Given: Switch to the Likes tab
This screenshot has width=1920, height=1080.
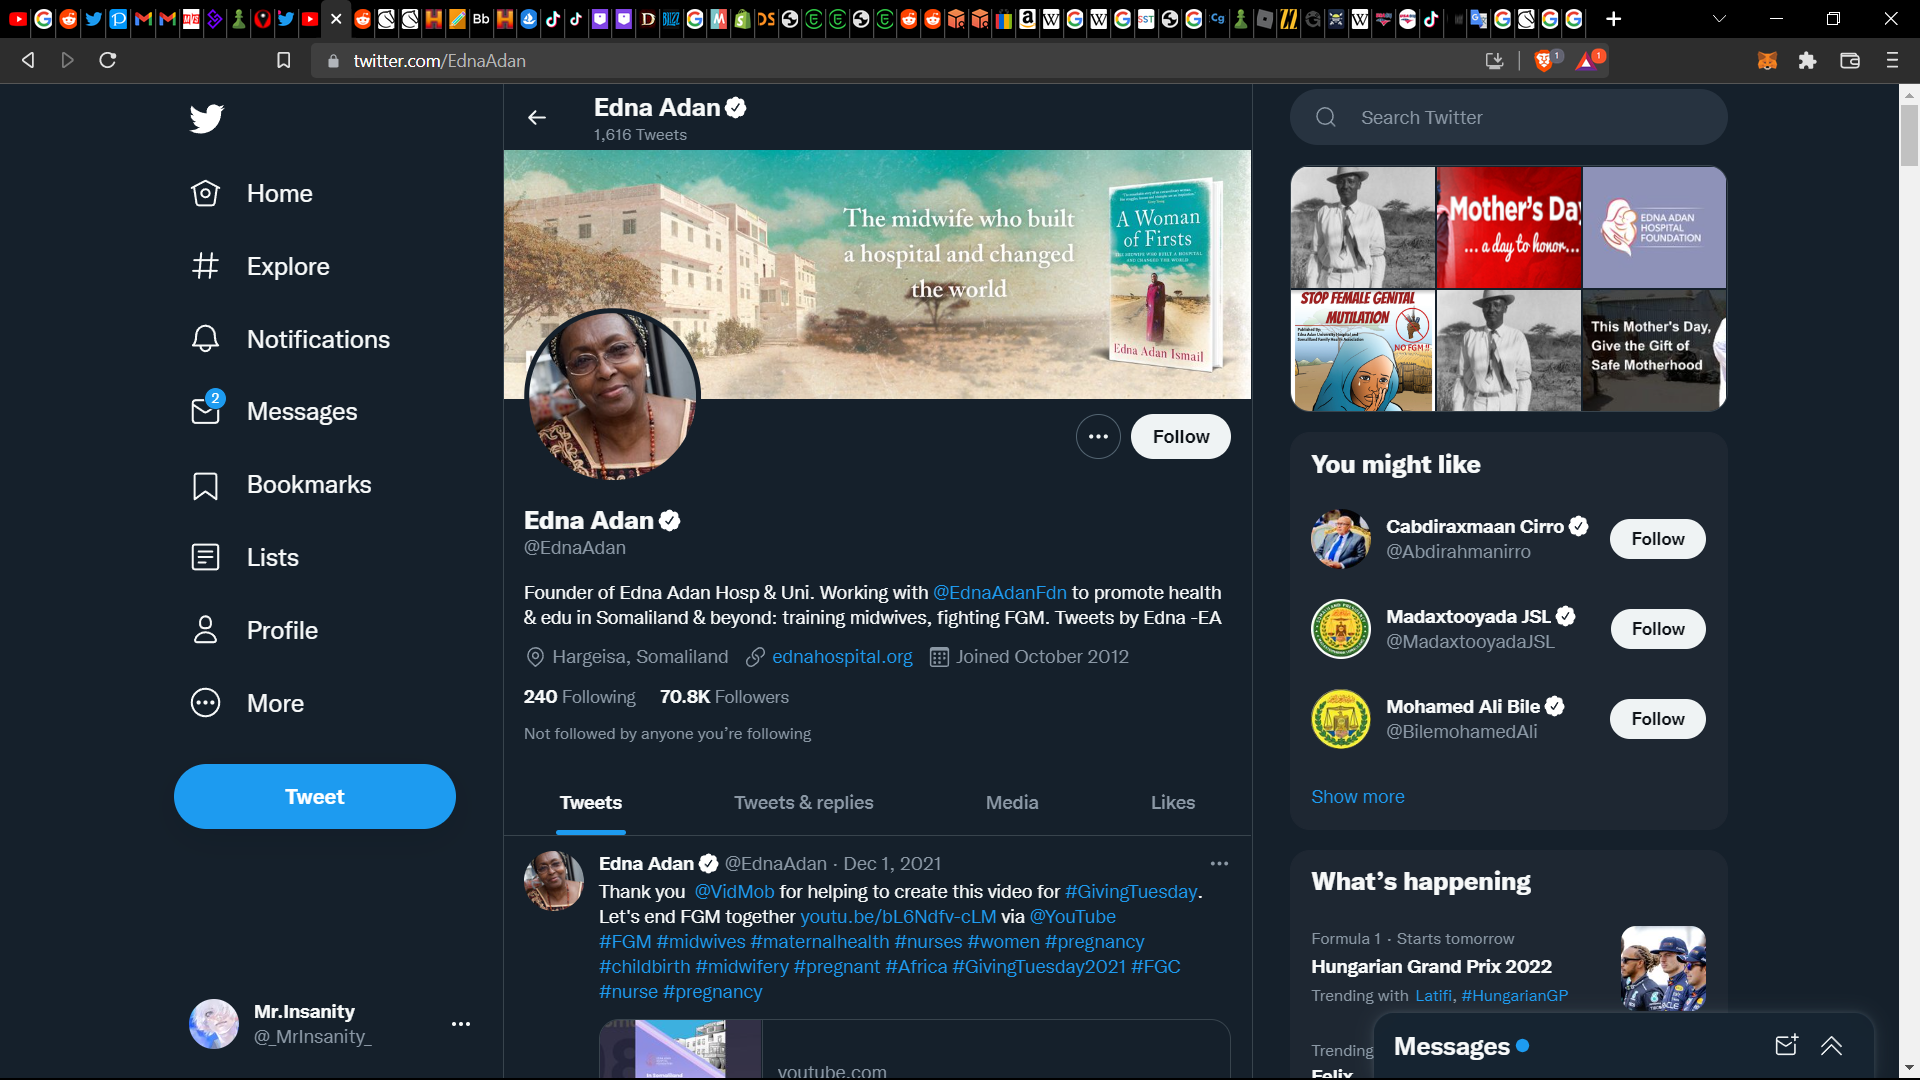Looking at the screenshot, I should (x=1173, y=803).
